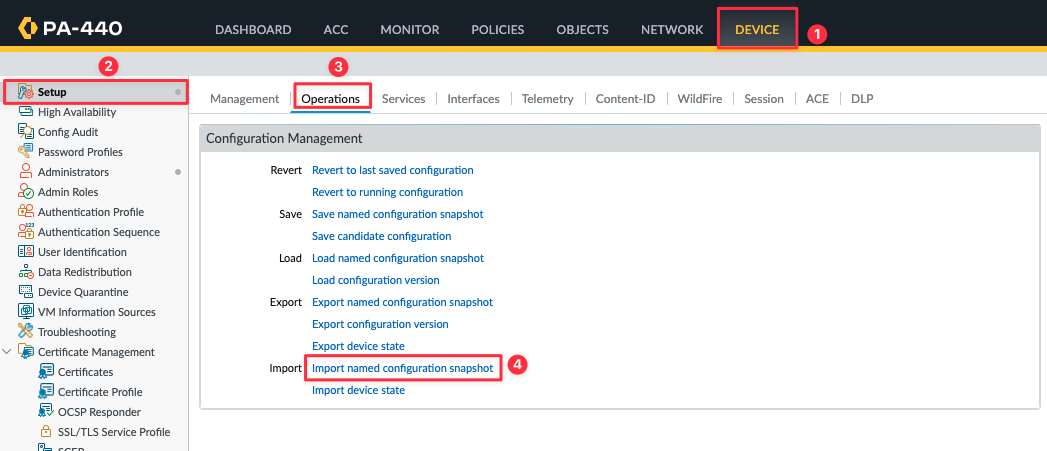
Task: Open Authentication Profile label in sidebar
Action: click(x=91, y=212)
